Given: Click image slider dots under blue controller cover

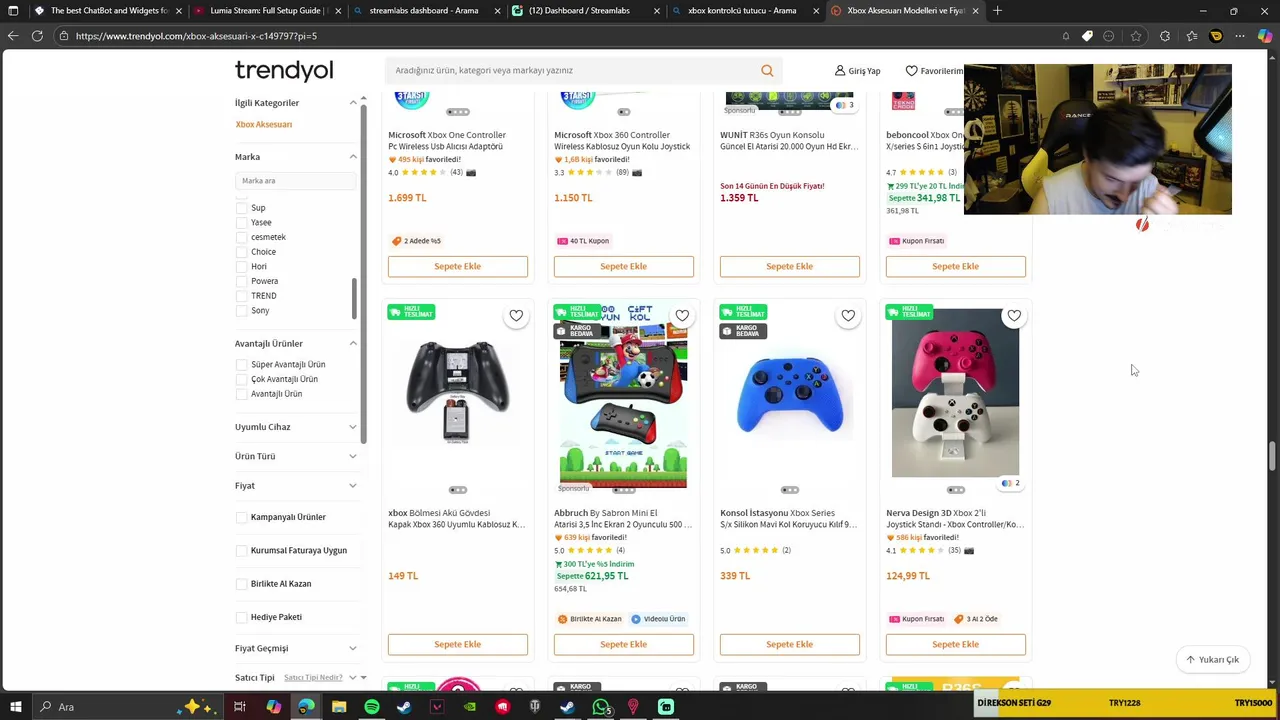Looking at the screenshot, I should [790, 490].
